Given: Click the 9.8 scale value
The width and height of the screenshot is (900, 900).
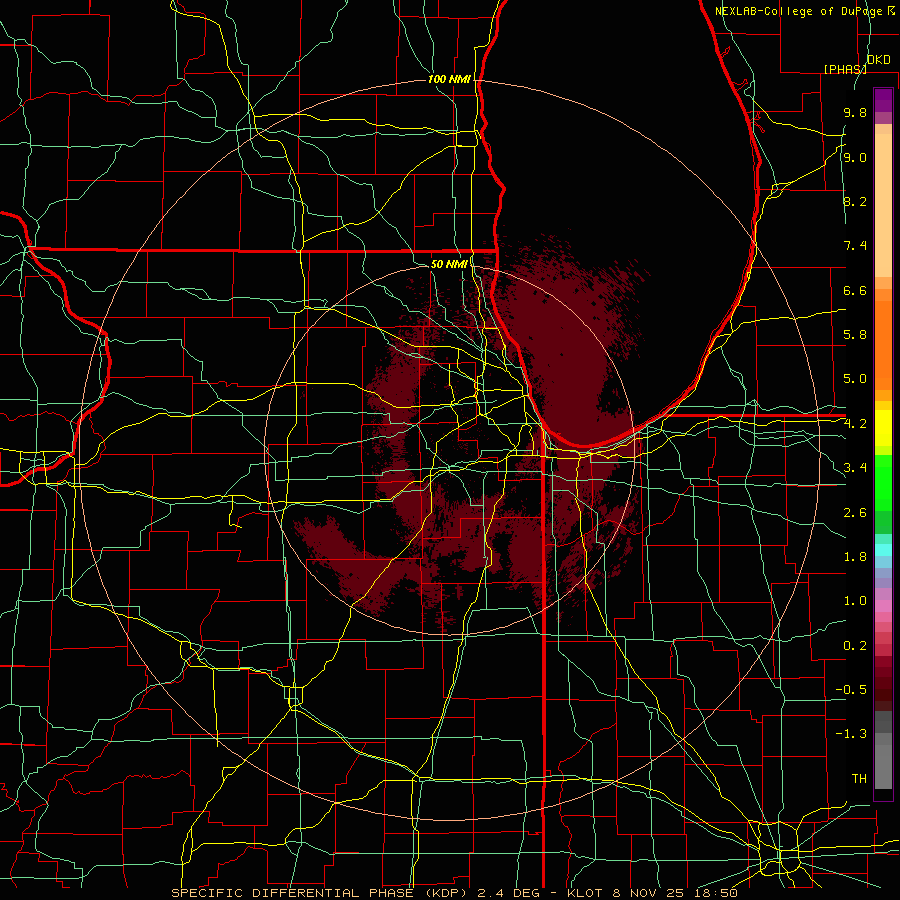Looking at the screenshot, I should tap(855, 113).
